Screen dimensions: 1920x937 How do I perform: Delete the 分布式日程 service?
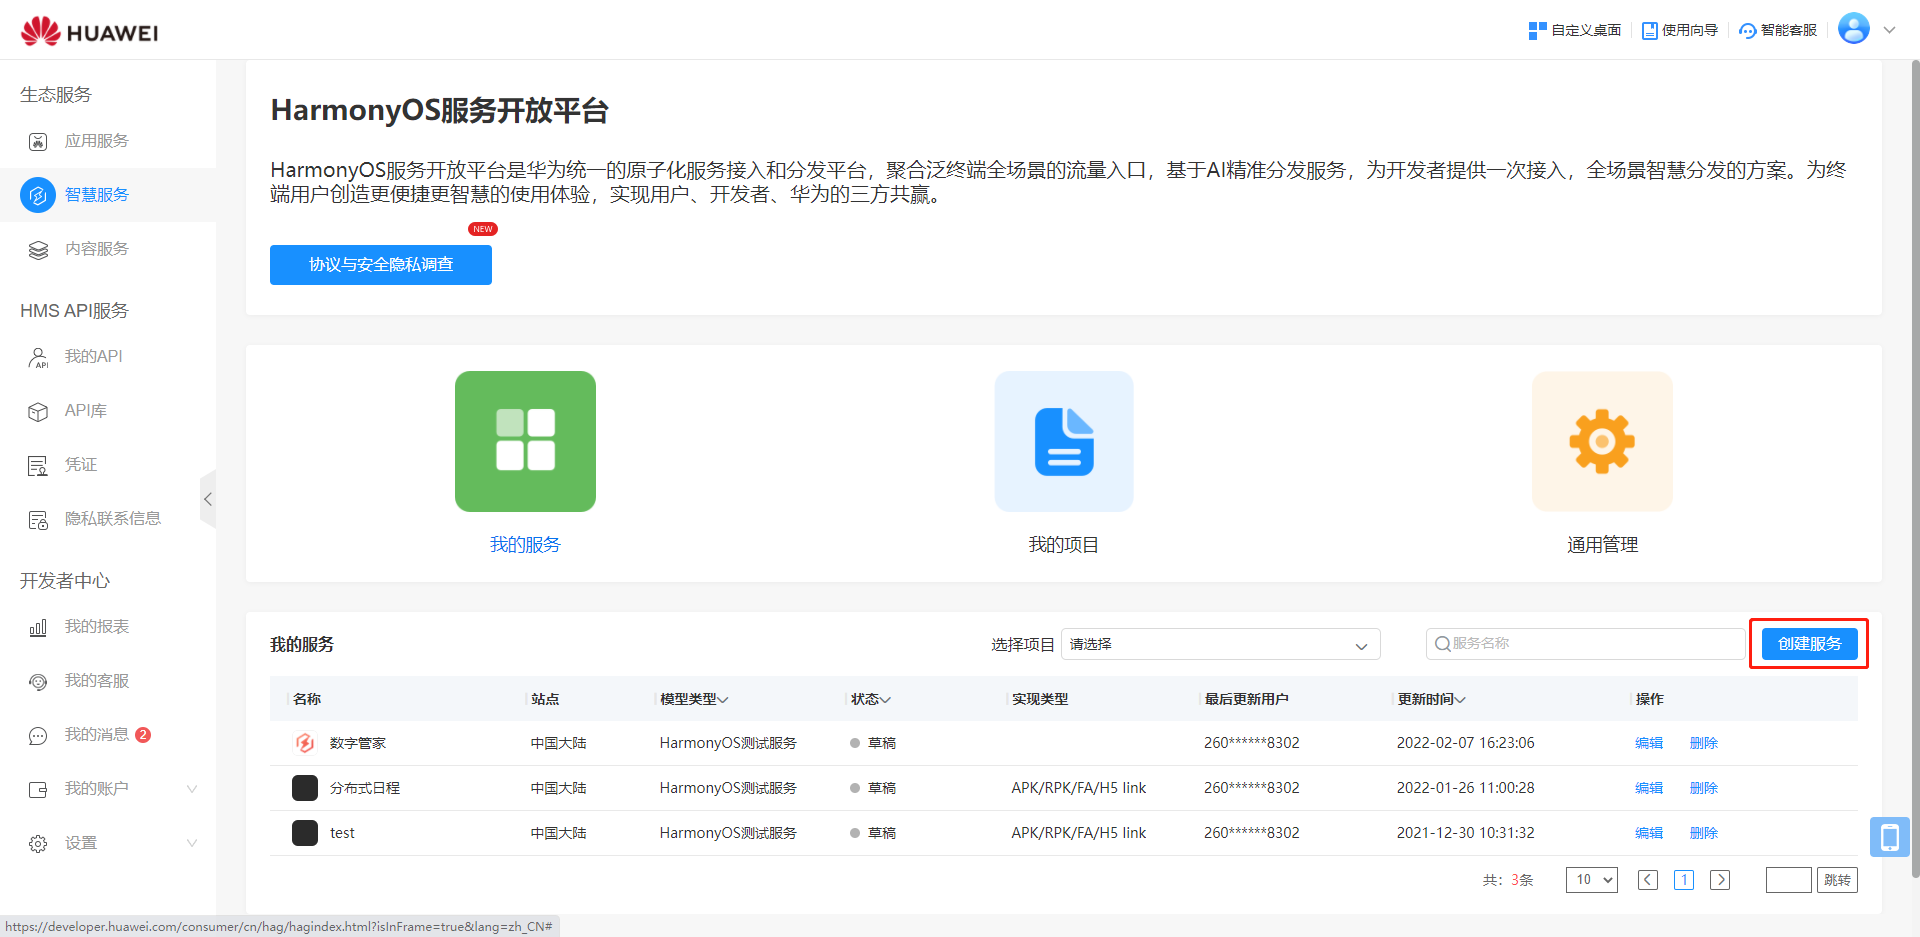pos(1704,788)
